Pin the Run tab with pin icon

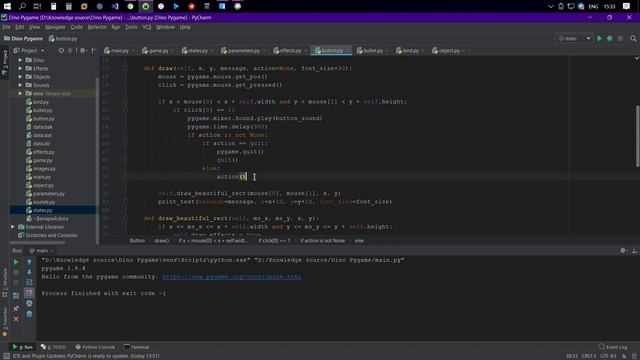coord(16,309)
